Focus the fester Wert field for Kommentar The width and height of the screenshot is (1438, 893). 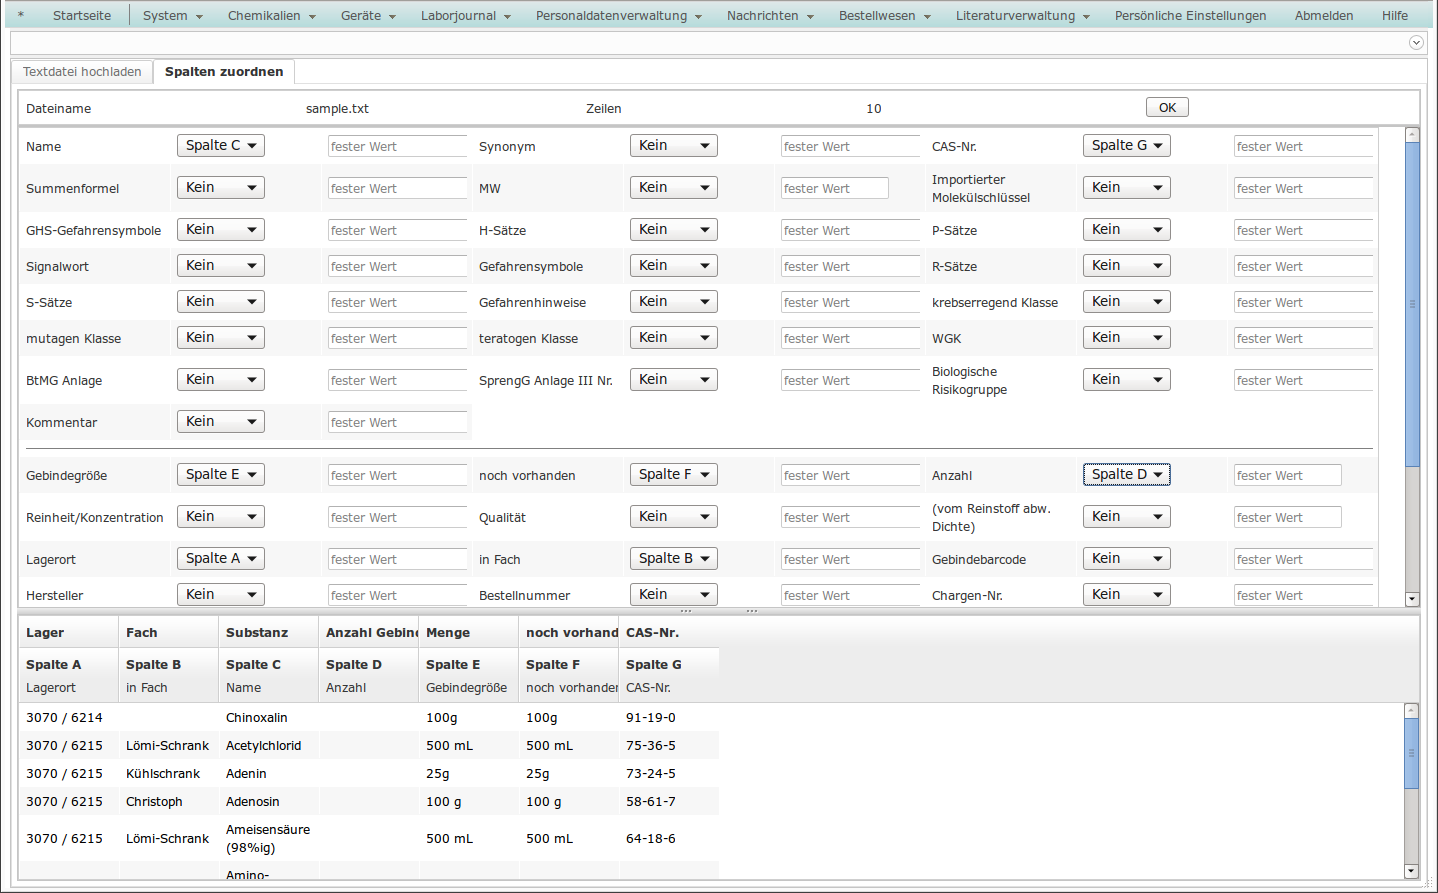coord(398,422)
